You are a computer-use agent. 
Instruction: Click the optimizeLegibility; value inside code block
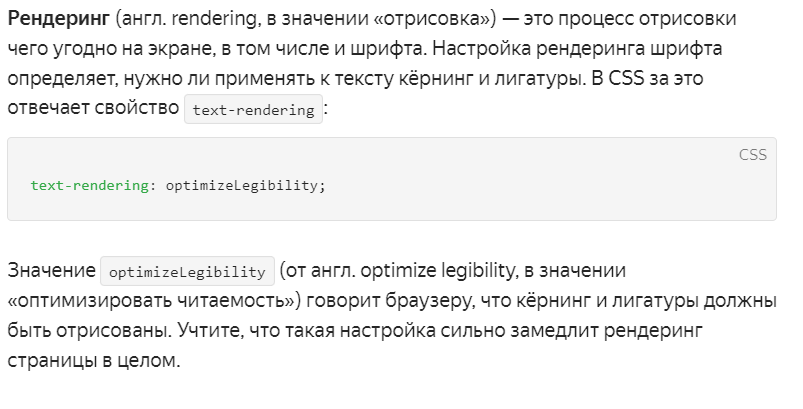tap(246, 185)
